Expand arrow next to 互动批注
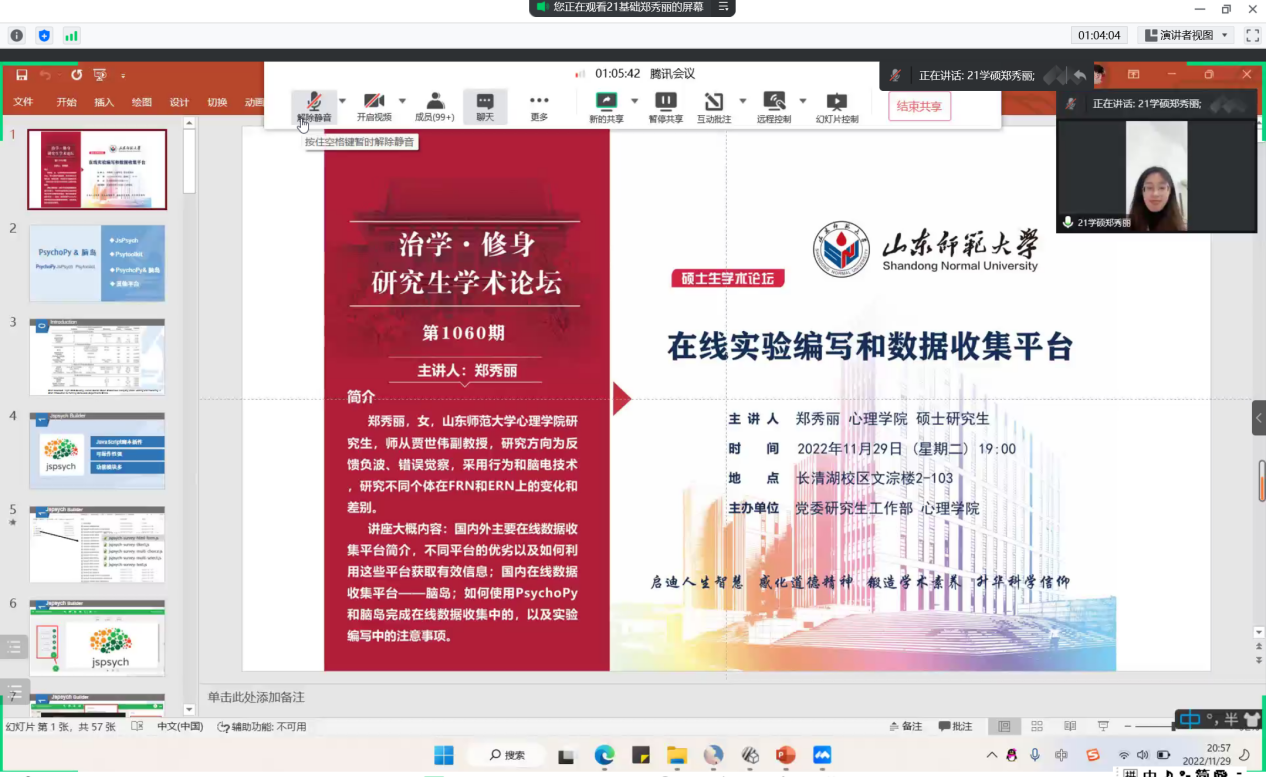The image size is (1266, 777). (x=742, y=101)
